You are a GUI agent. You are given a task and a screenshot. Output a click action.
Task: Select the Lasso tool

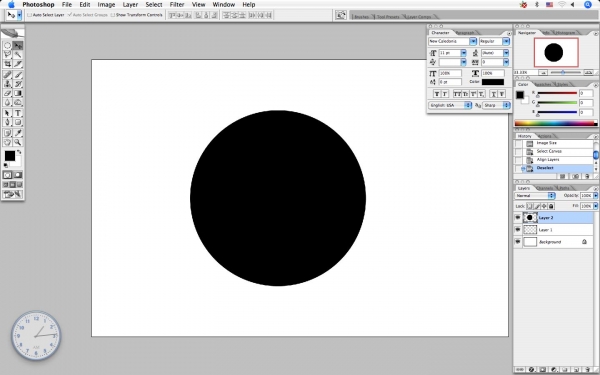(7, 55)
